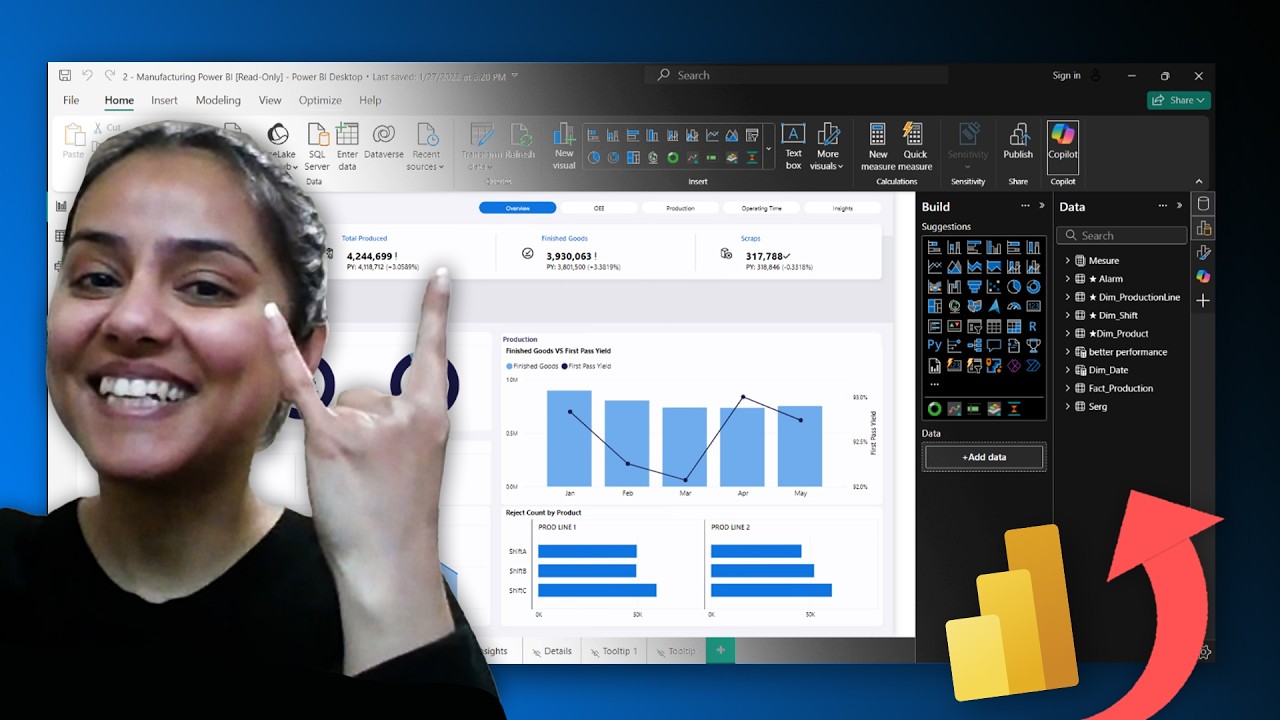Click the trophy Metrics visual icon

1033,345
